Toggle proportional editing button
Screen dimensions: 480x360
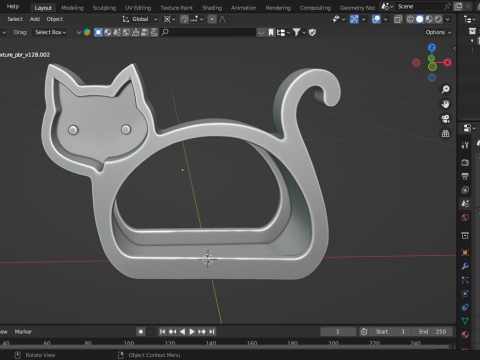pyautogui.click(x=212, y=19)
